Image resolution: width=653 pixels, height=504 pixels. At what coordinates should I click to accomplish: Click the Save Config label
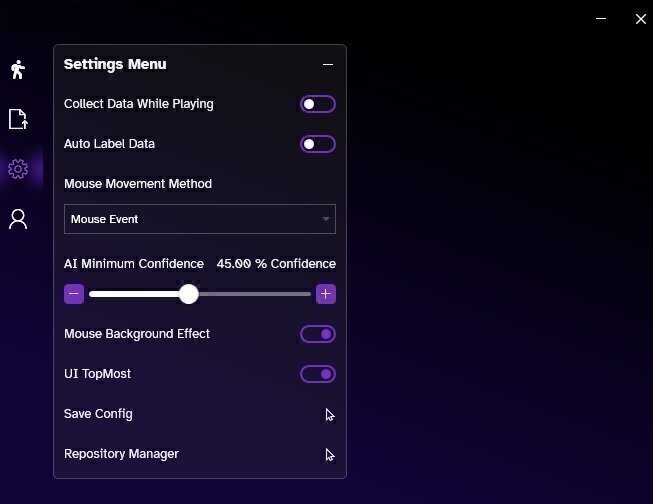point(98,414)
